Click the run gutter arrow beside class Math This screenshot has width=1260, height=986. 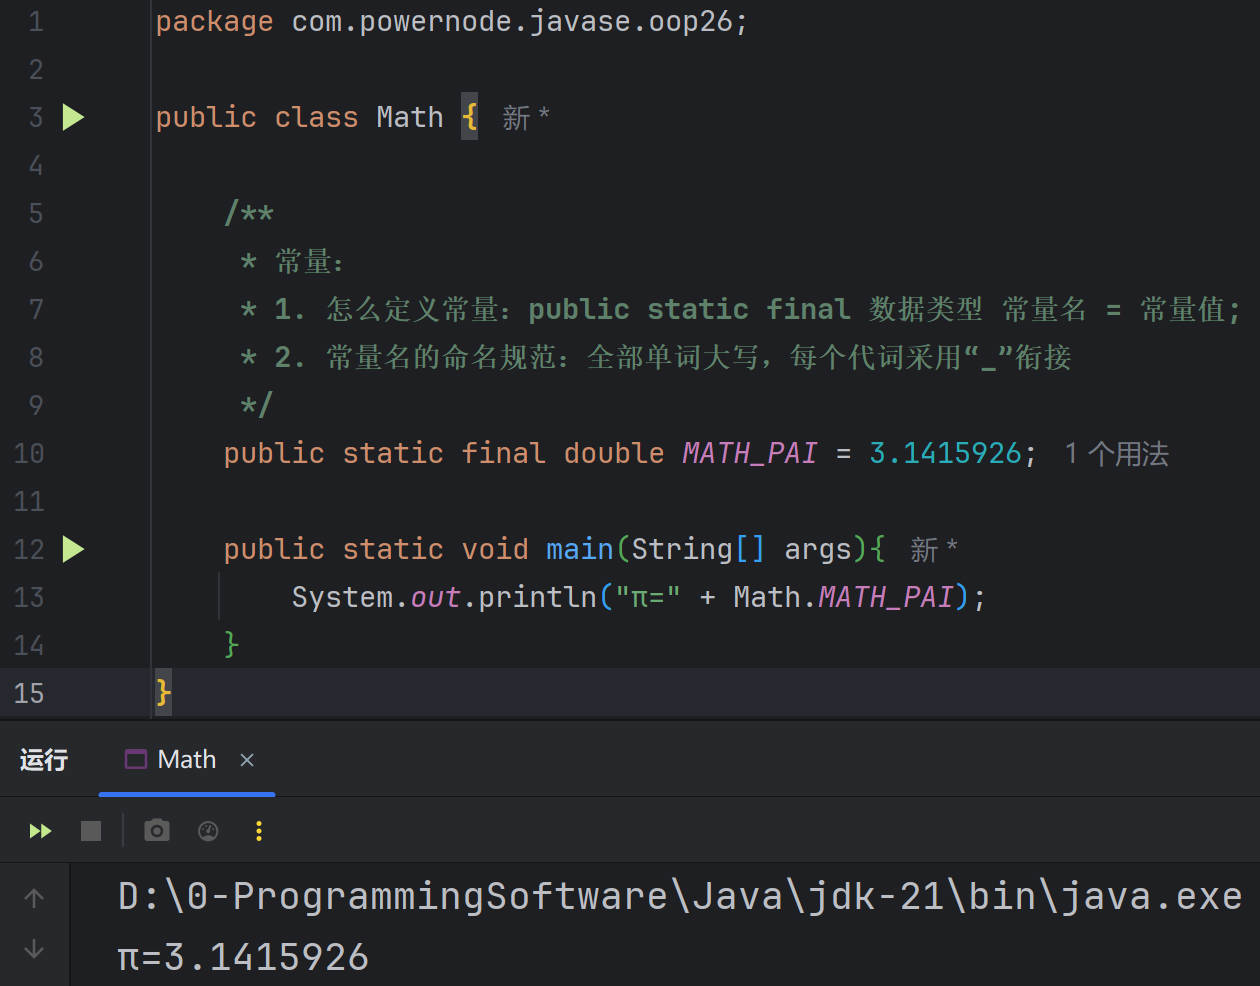(73, 118)
